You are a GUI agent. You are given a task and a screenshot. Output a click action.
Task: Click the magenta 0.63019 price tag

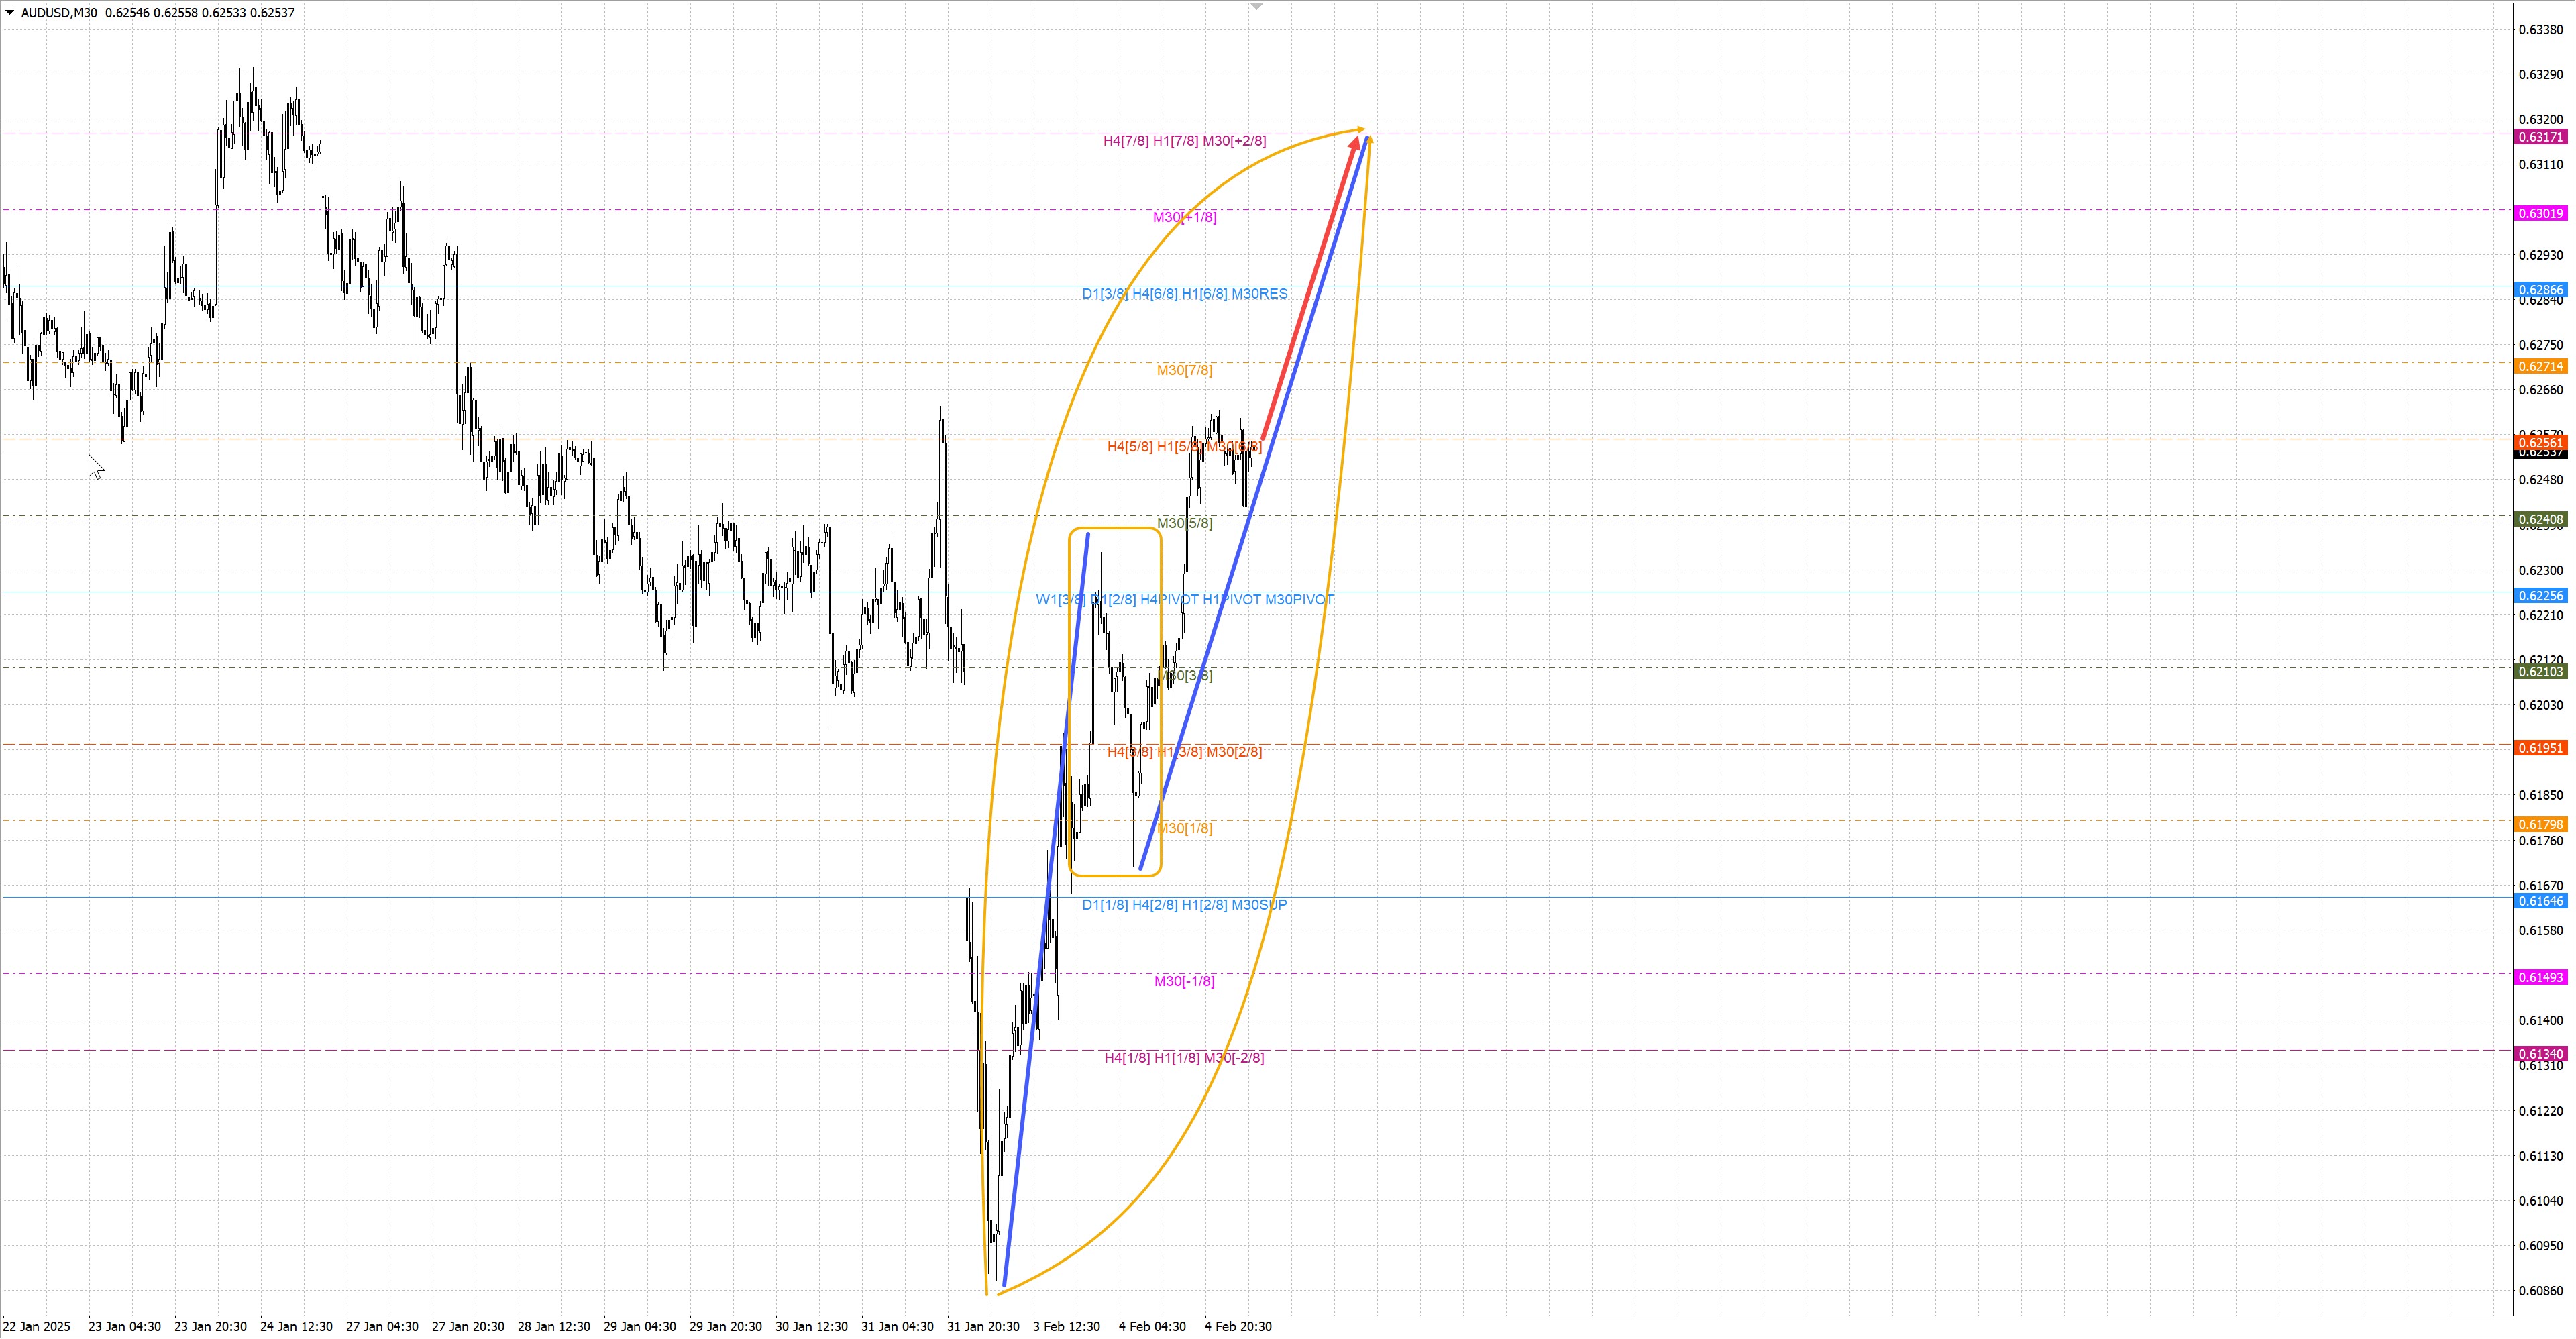(x=2540, y=213)
